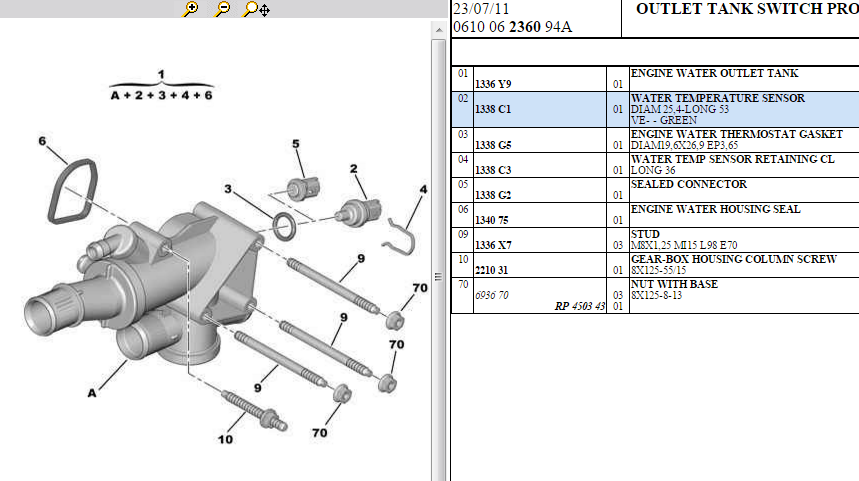Click NUT WITH BASE description
Viewport: 859px width, 481px height.
tap(674, 284)
